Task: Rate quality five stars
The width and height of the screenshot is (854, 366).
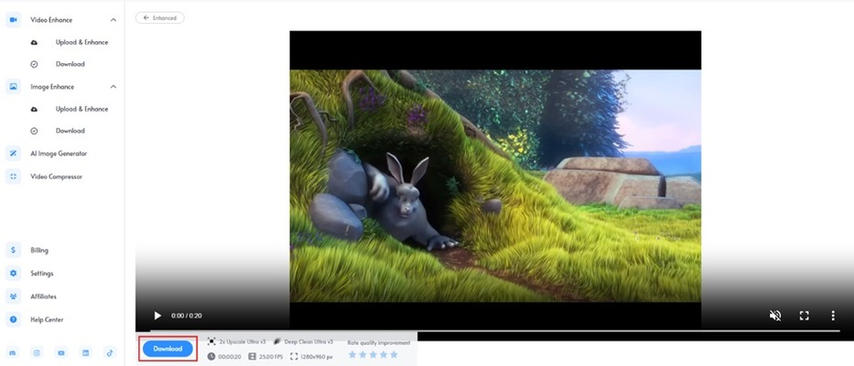Action: point(394,355)
